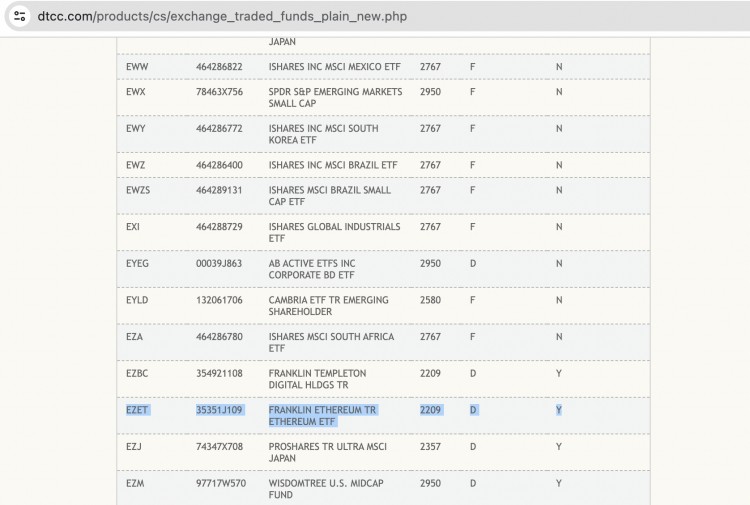
Task: Select the EZBC ticker cell
Action: tap(138, 373)
